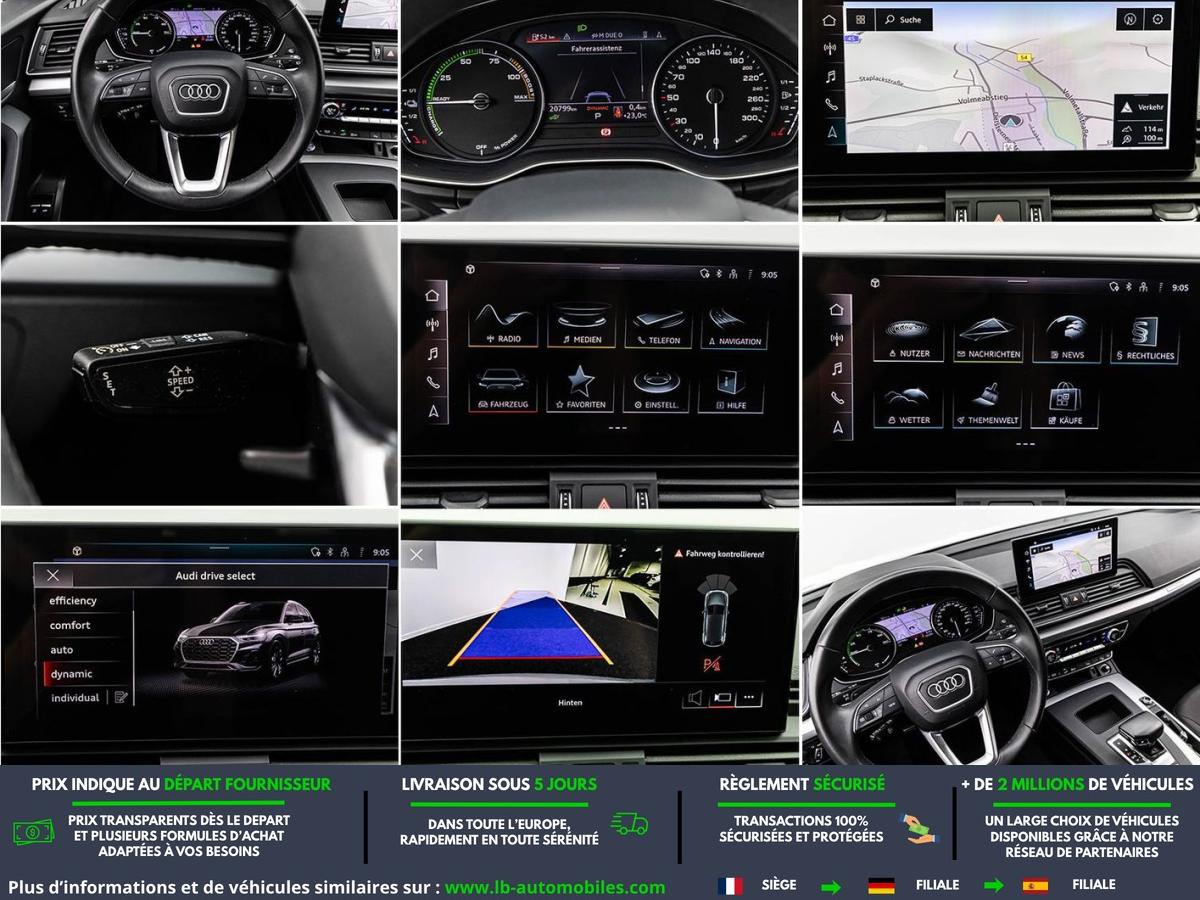Open the NEWS tile
This screenshot has width=1200, height=900.
point(1066,338)
